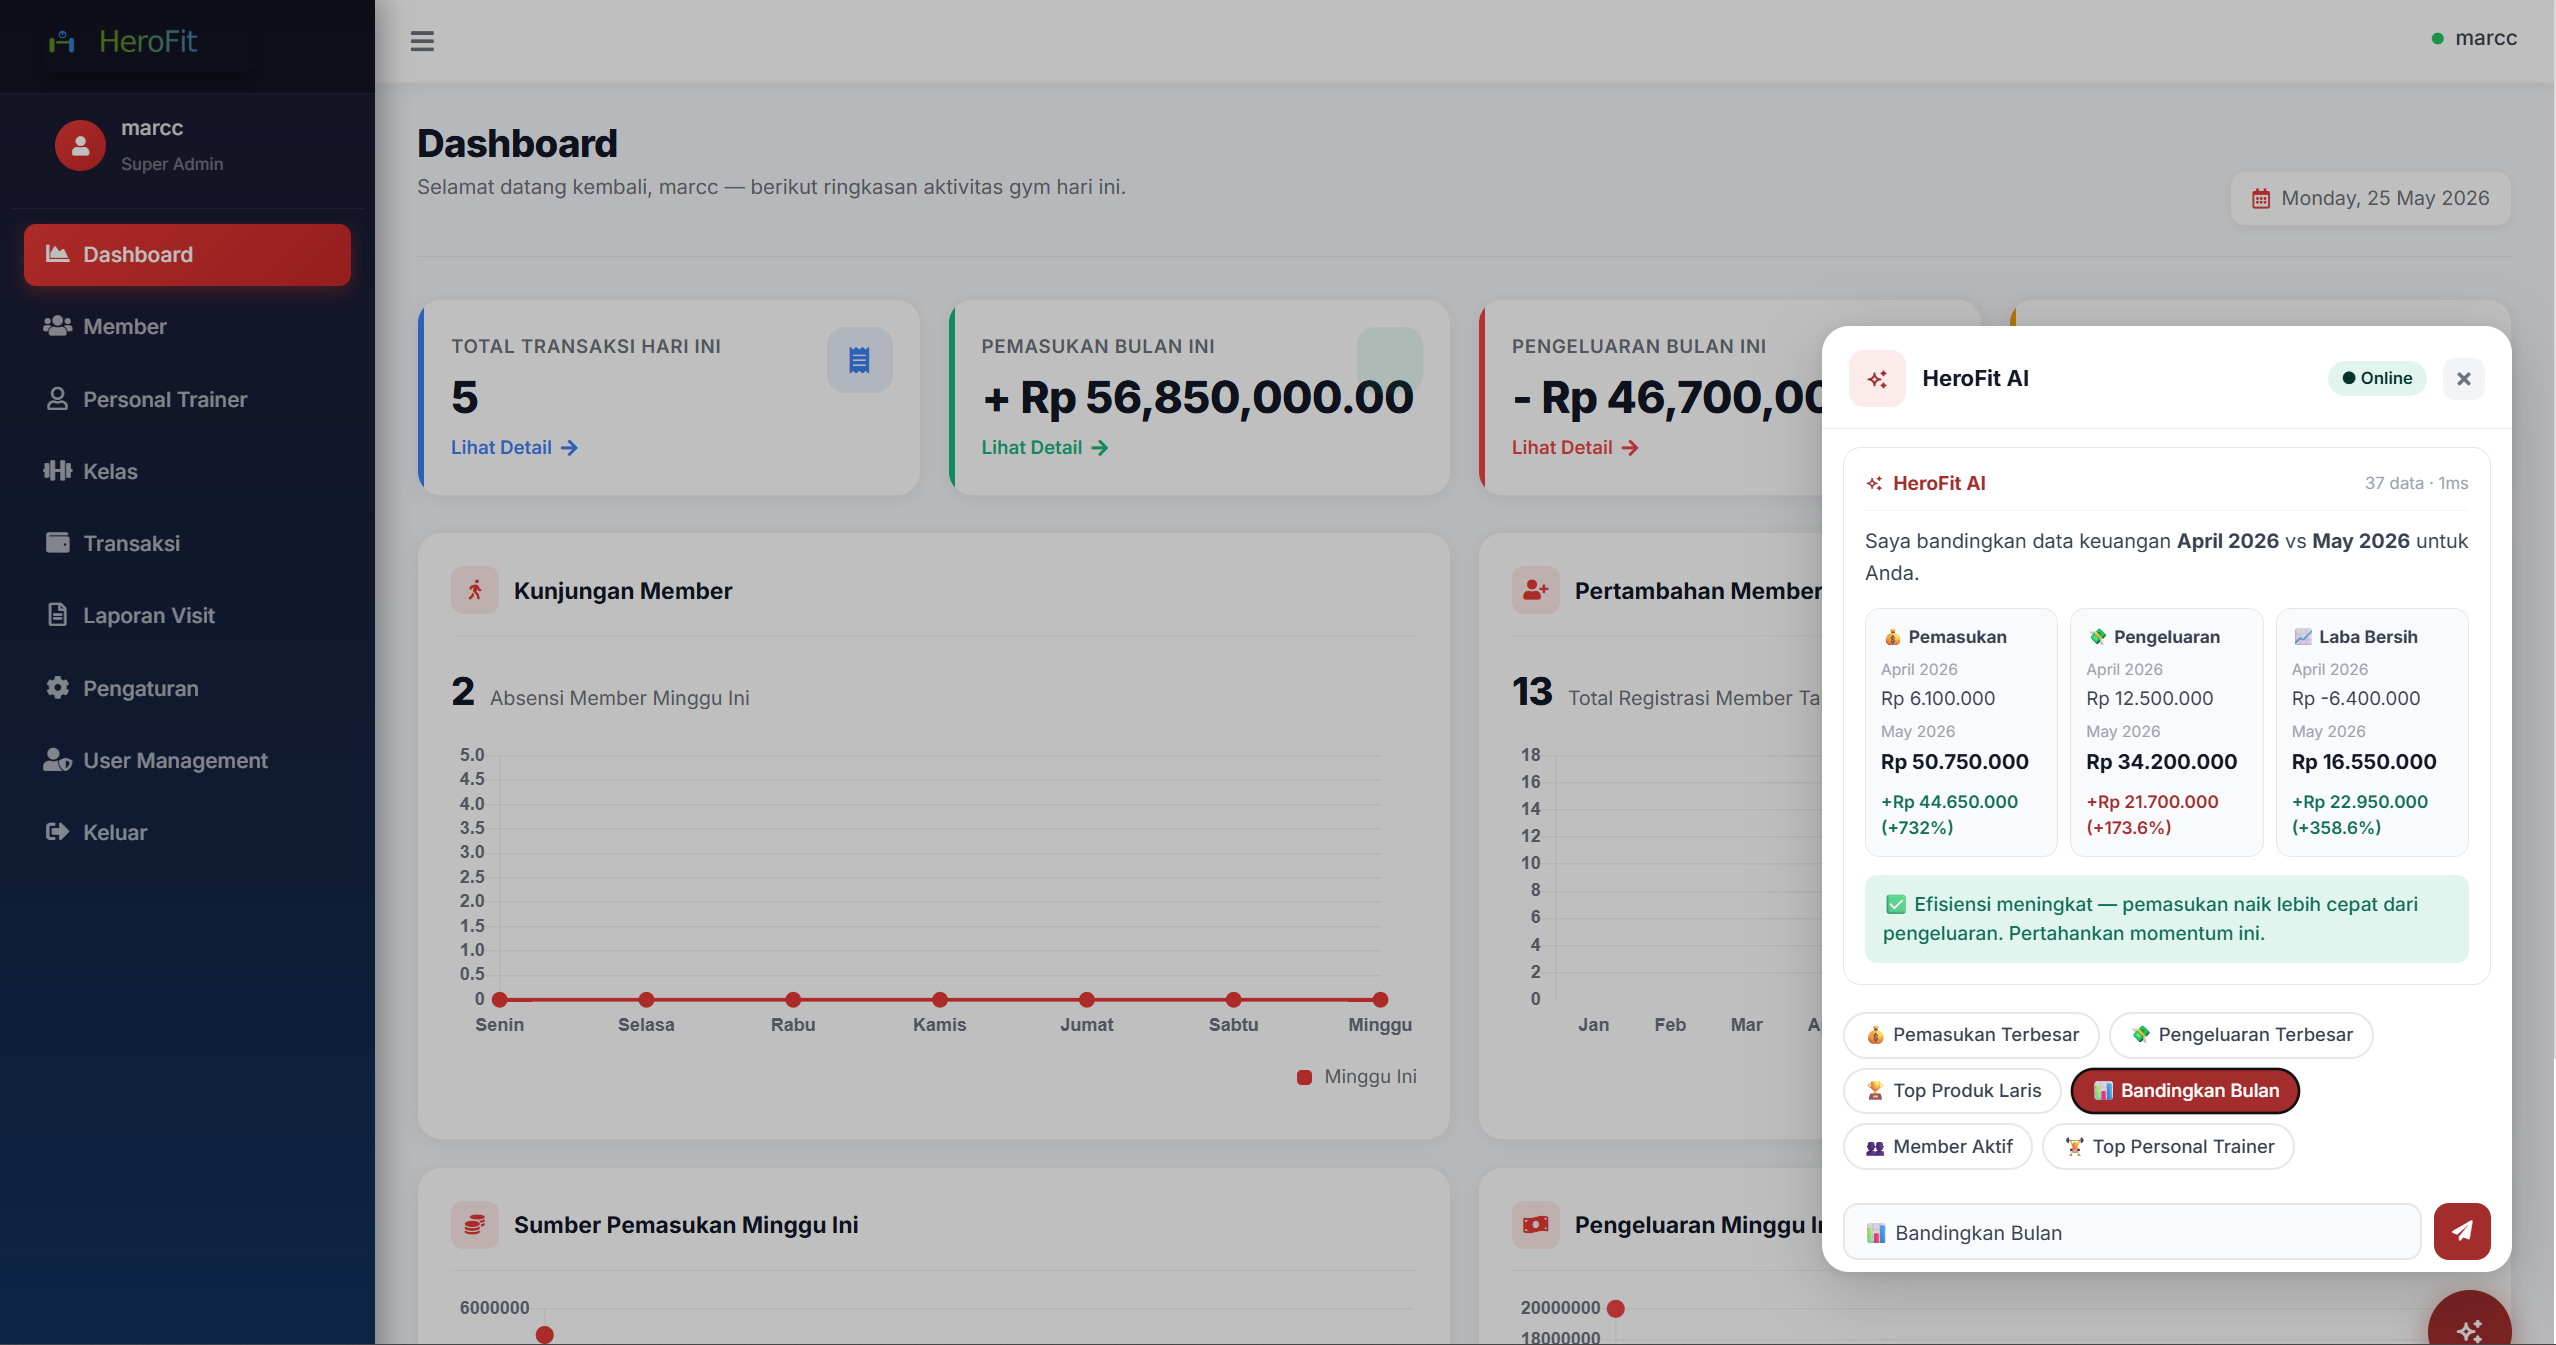Click the Senin data point on visit chart
Viewport: 2556px width, 1345px height.
pyautogui.click(x=500, y=999)
